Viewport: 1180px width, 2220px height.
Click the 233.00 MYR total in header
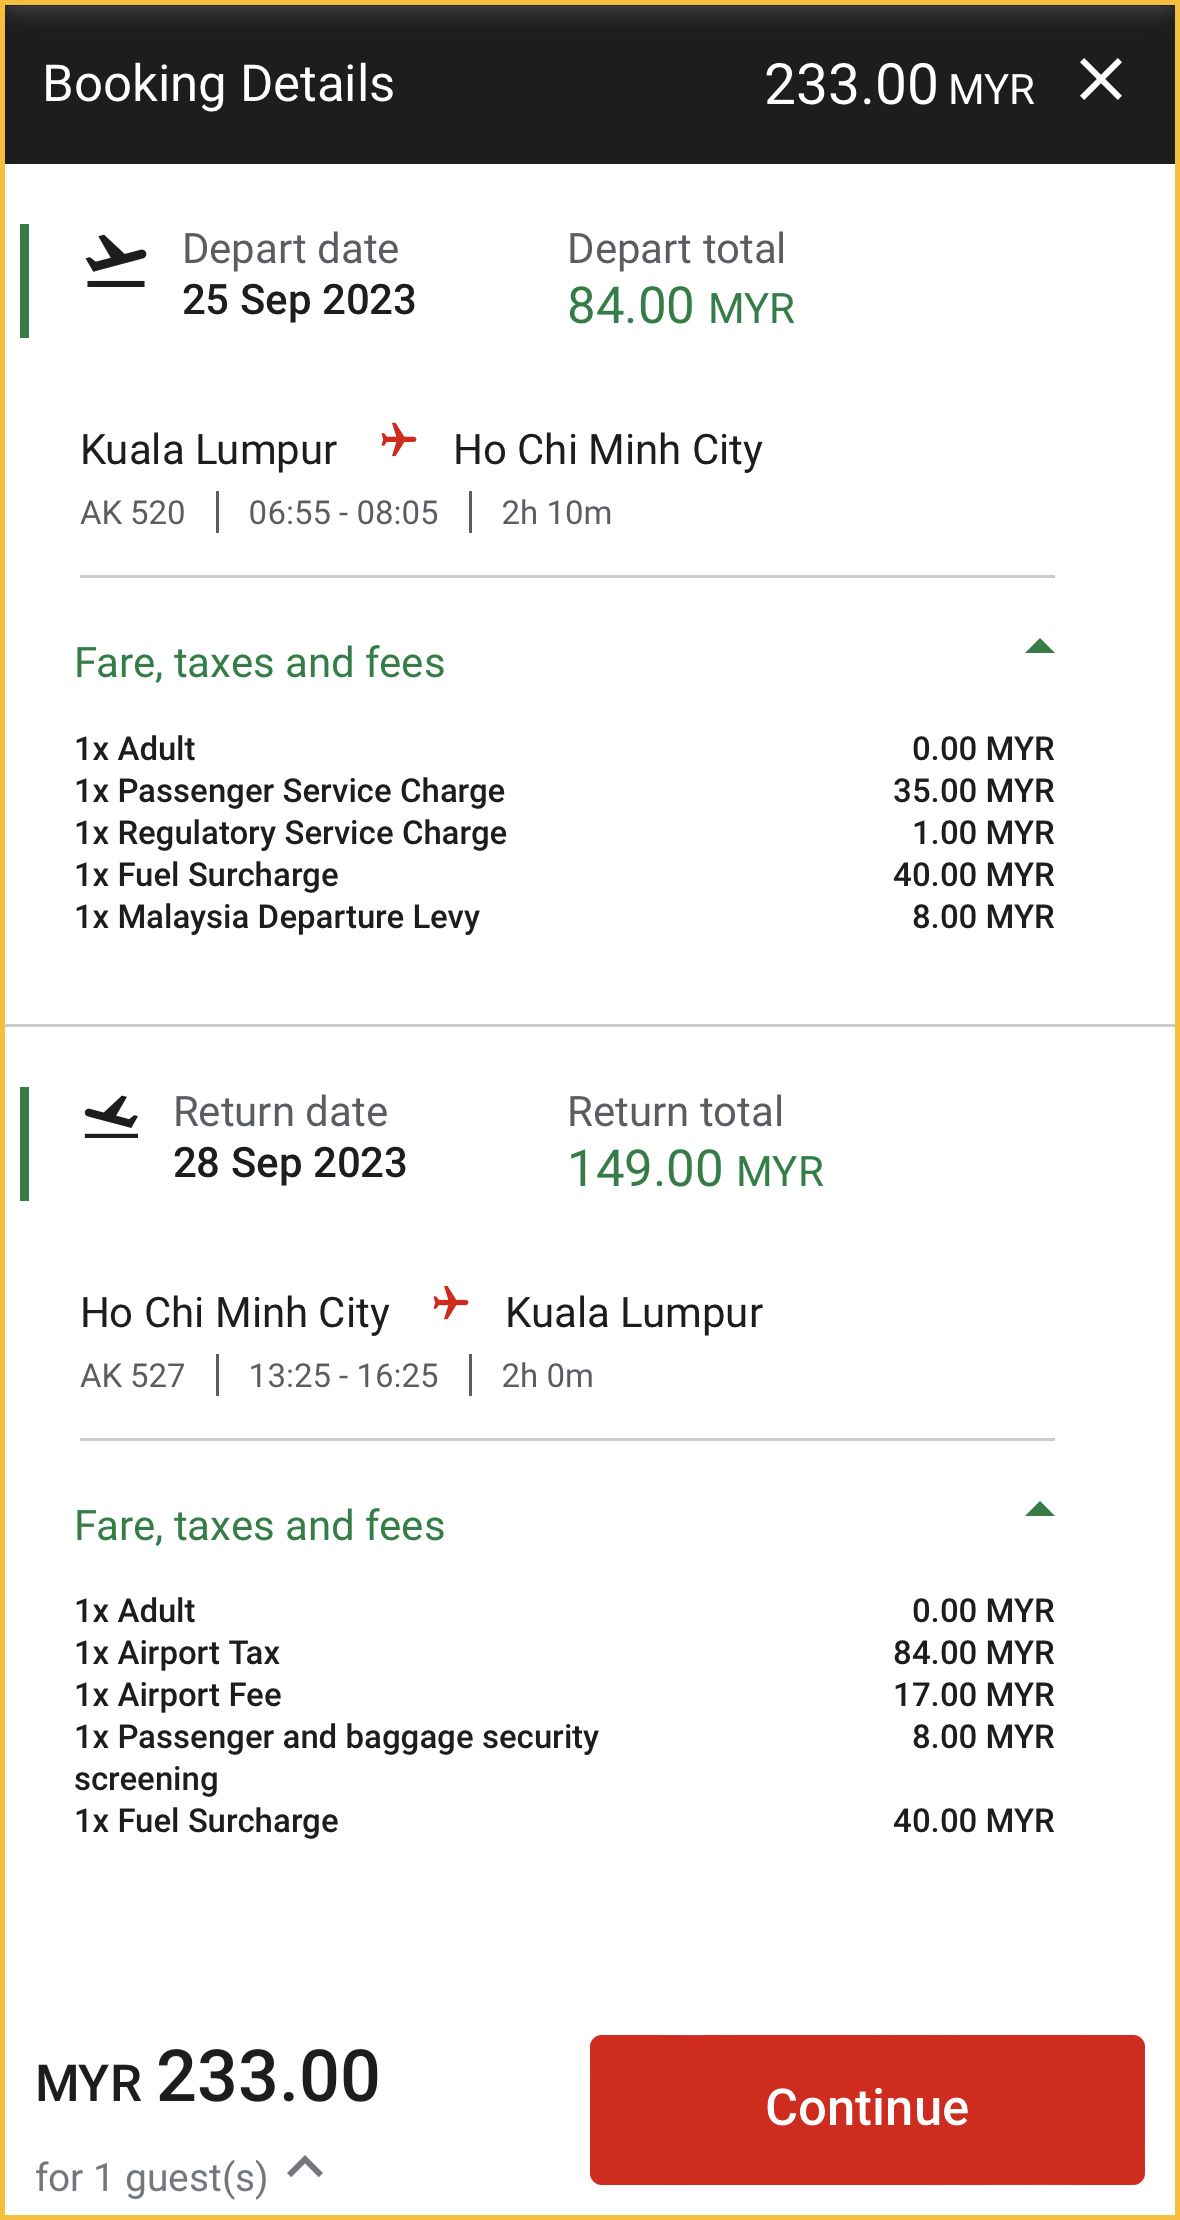pos(898,85)
